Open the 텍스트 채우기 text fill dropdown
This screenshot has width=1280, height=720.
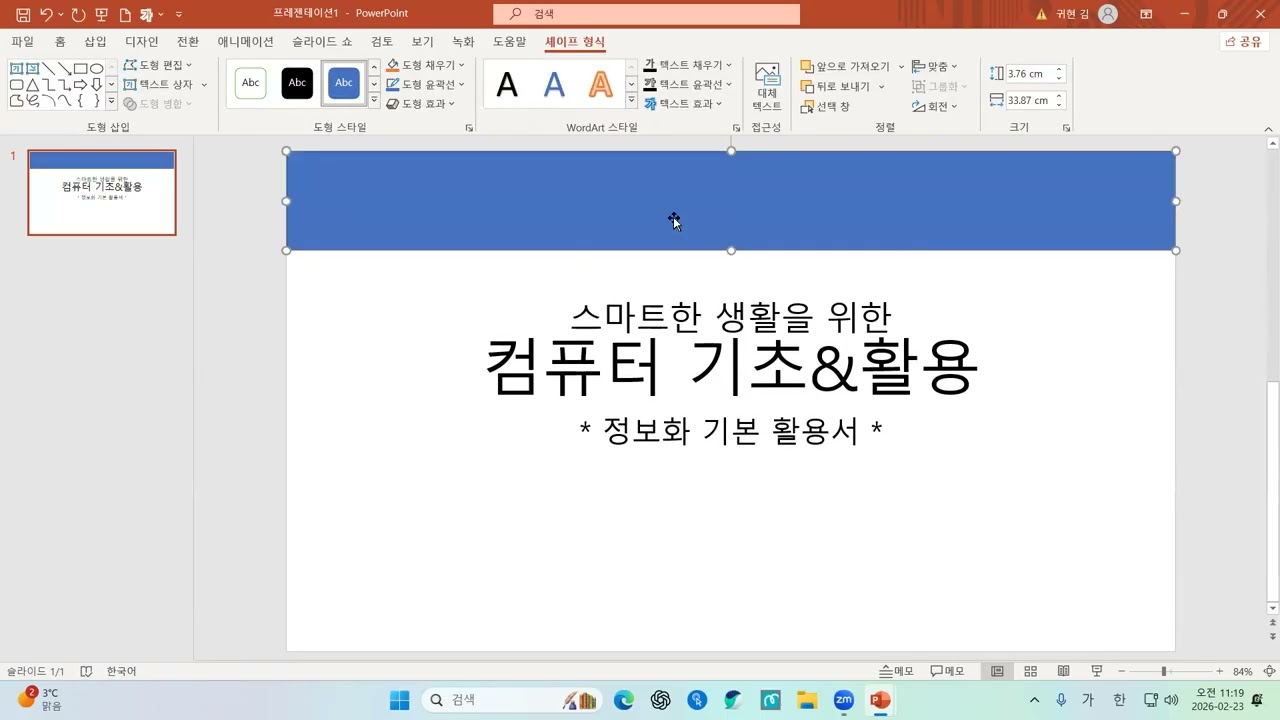tap(688, 65)
